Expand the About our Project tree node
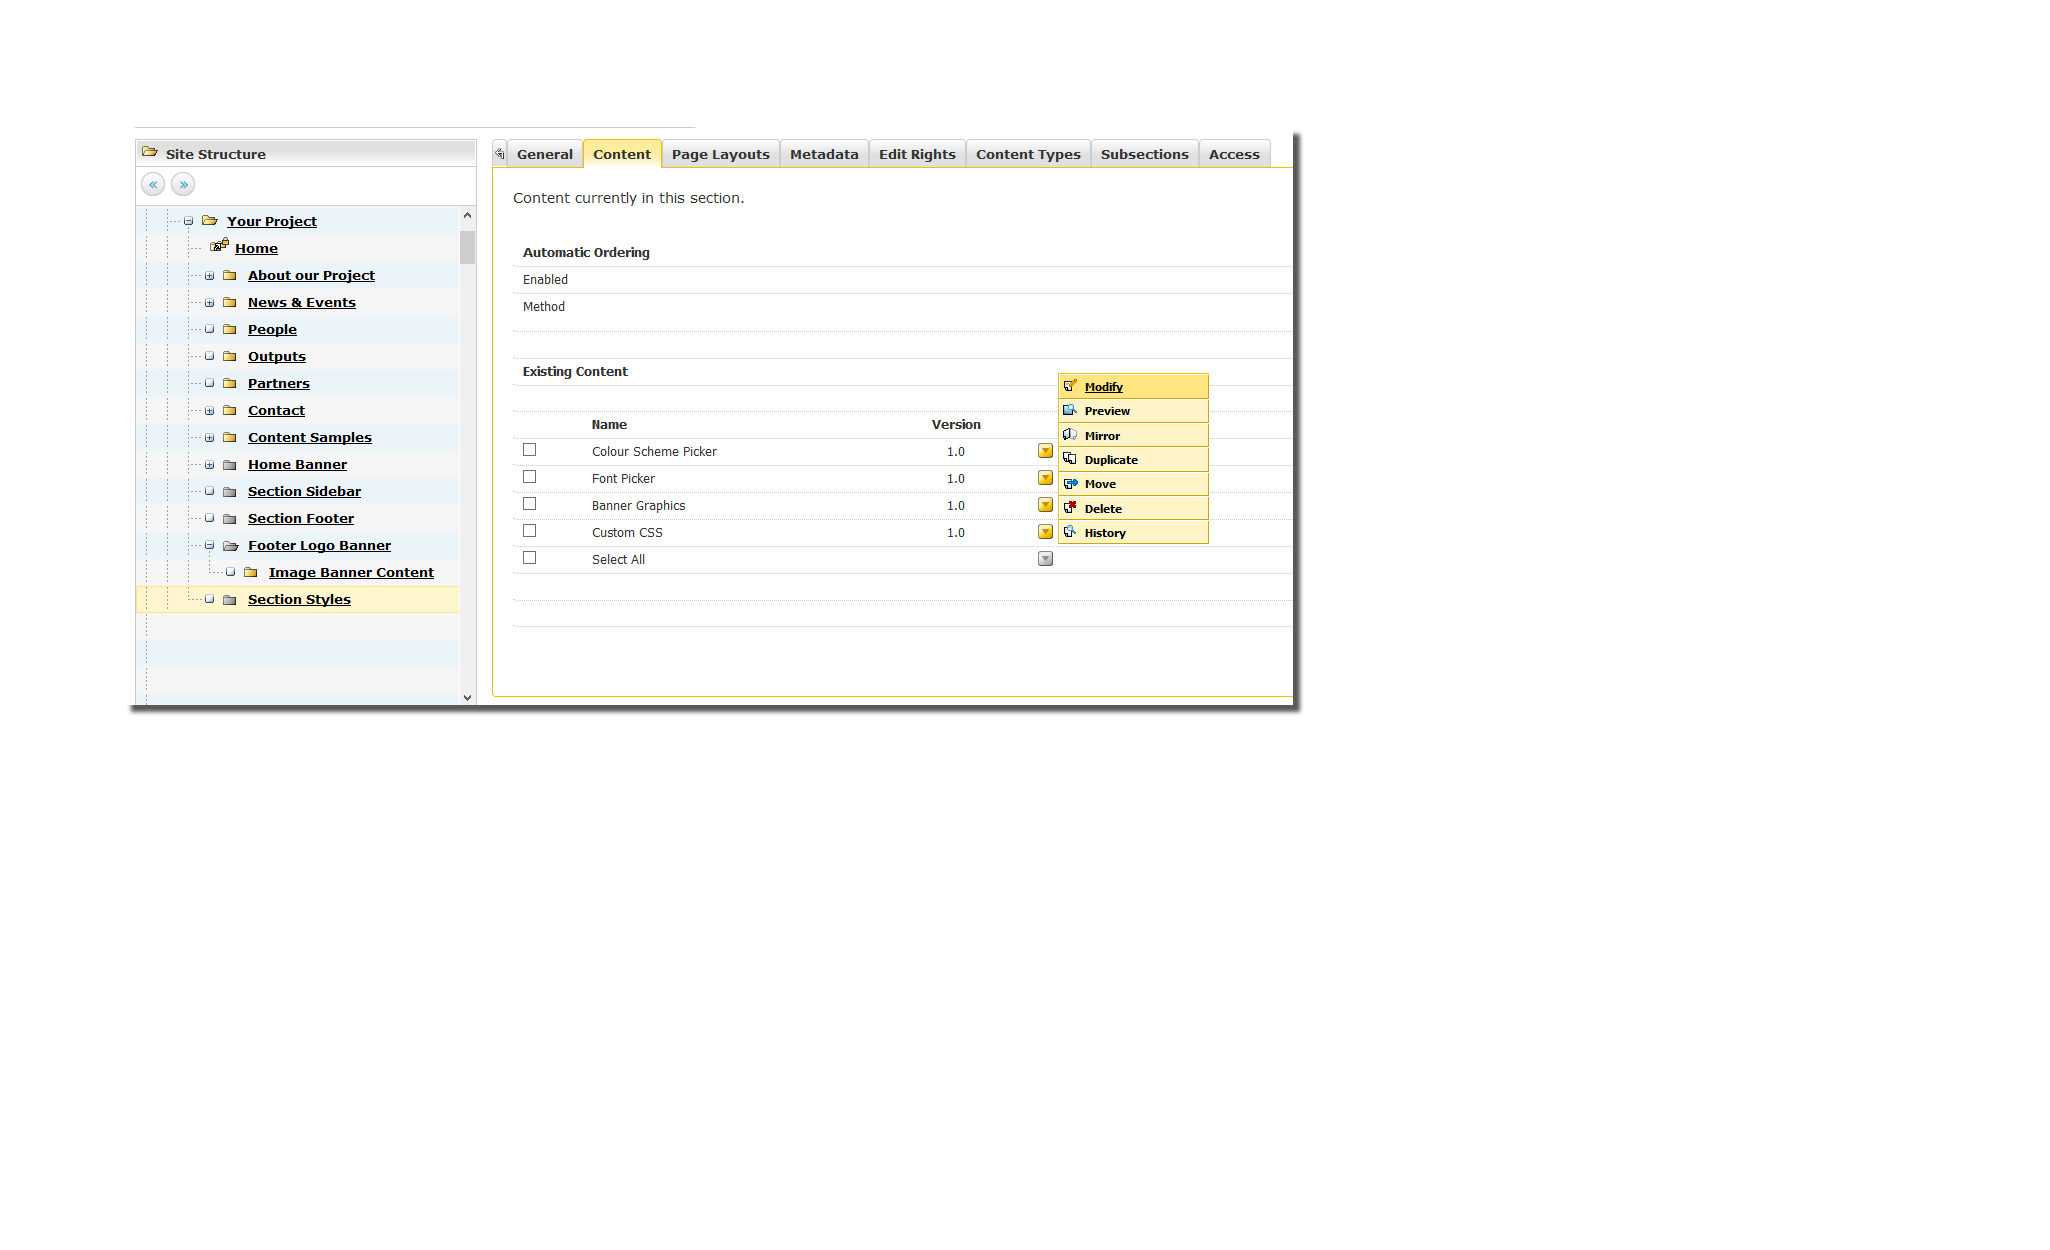This screenshot has height=1250, width=2050. click(x=209, y=276)
